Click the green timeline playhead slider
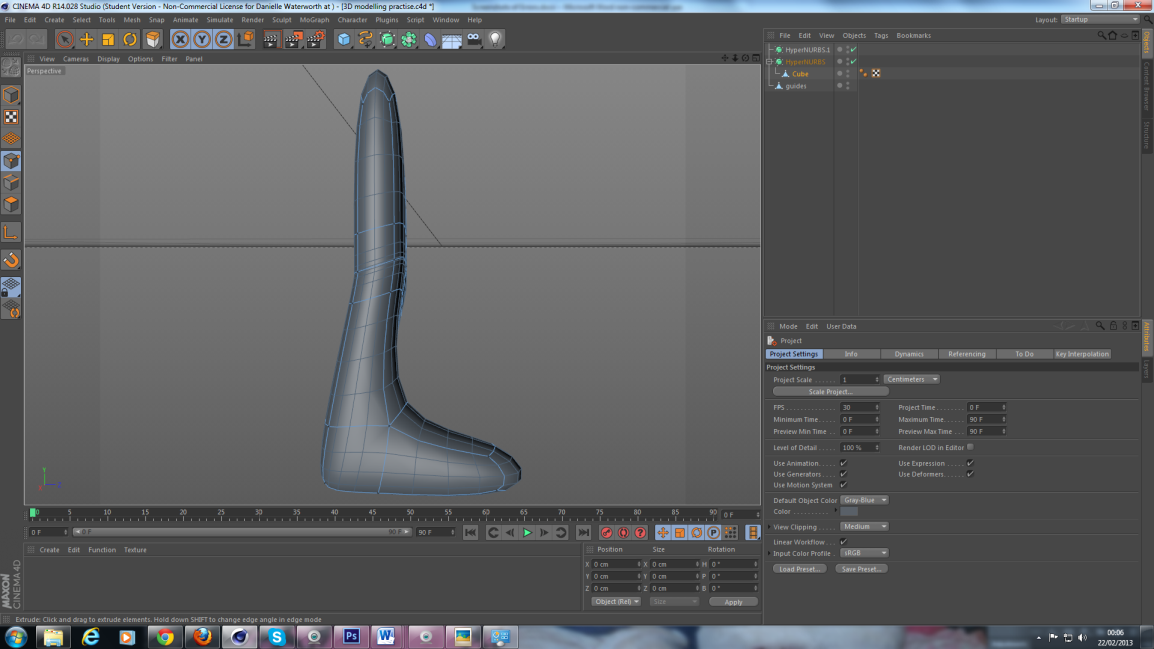This screenshot has width=1154, height=649. click(33, 511)
